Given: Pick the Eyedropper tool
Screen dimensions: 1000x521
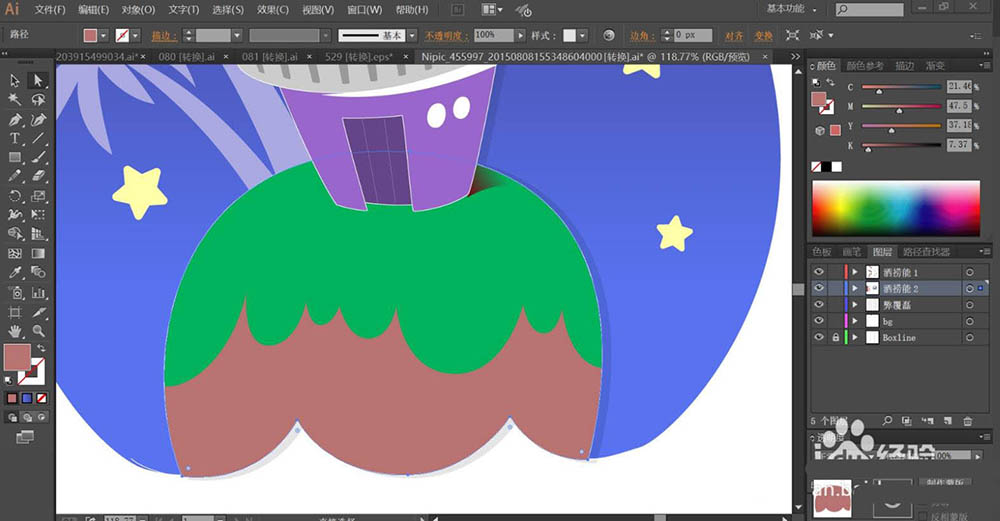Looking at the screenshot, I should tap(15, 273).
